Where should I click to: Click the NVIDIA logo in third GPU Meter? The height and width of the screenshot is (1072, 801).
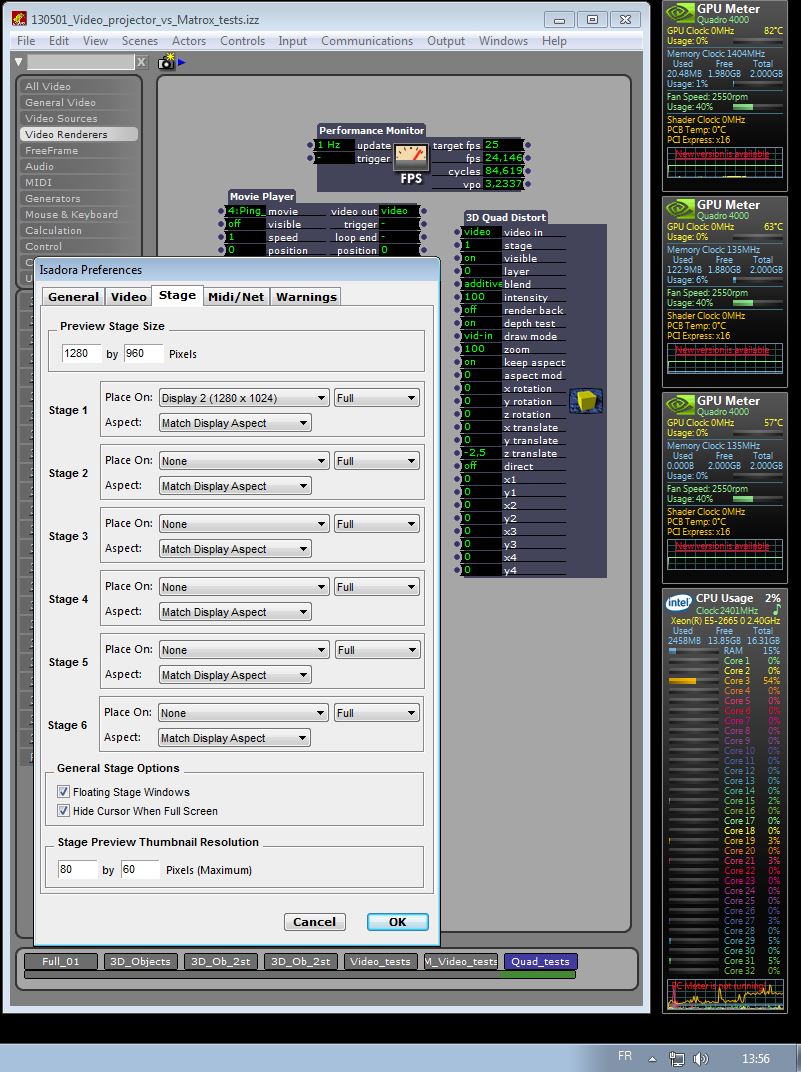680,405
